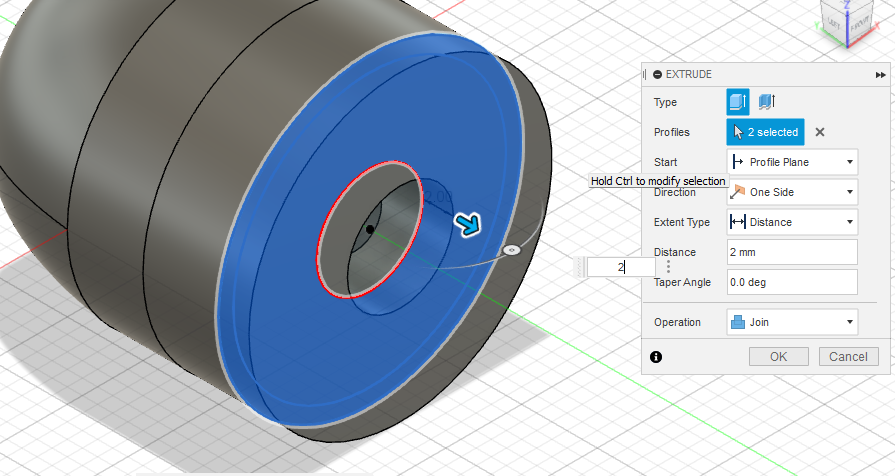Screen dimensions: 895x476
Task: Click the black sketch center point
Action: (370, 229)
